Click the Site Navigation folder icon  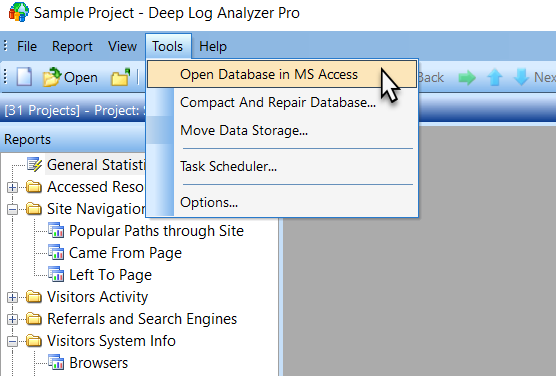point(34,209)
